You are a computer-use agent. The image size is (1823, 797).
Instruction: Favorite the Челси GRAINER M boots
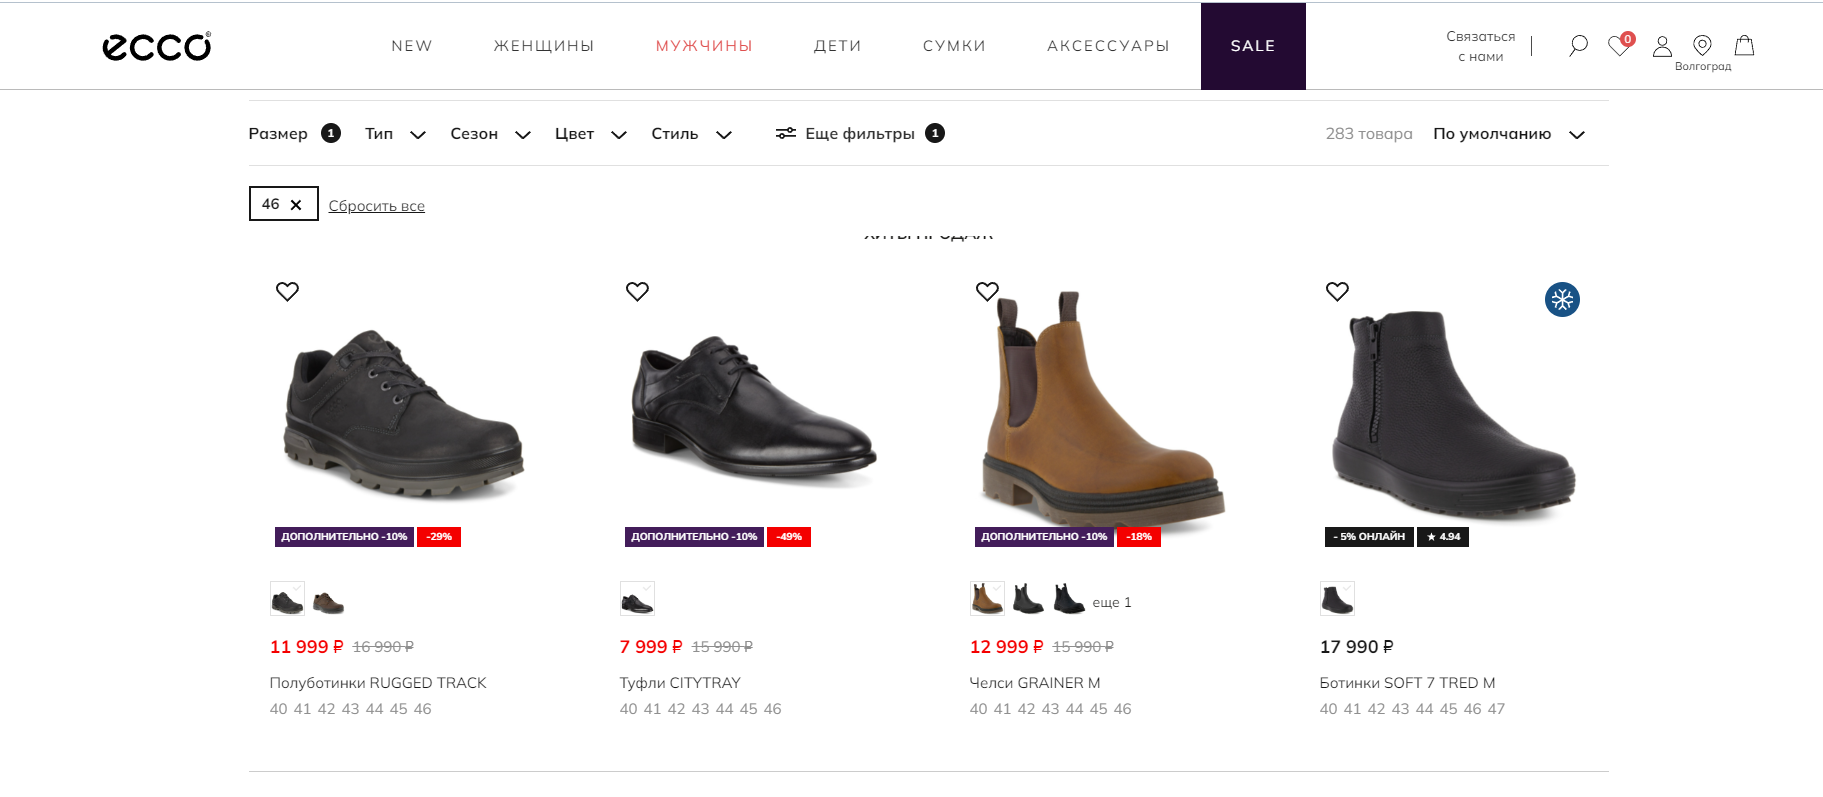click(987, 291)
